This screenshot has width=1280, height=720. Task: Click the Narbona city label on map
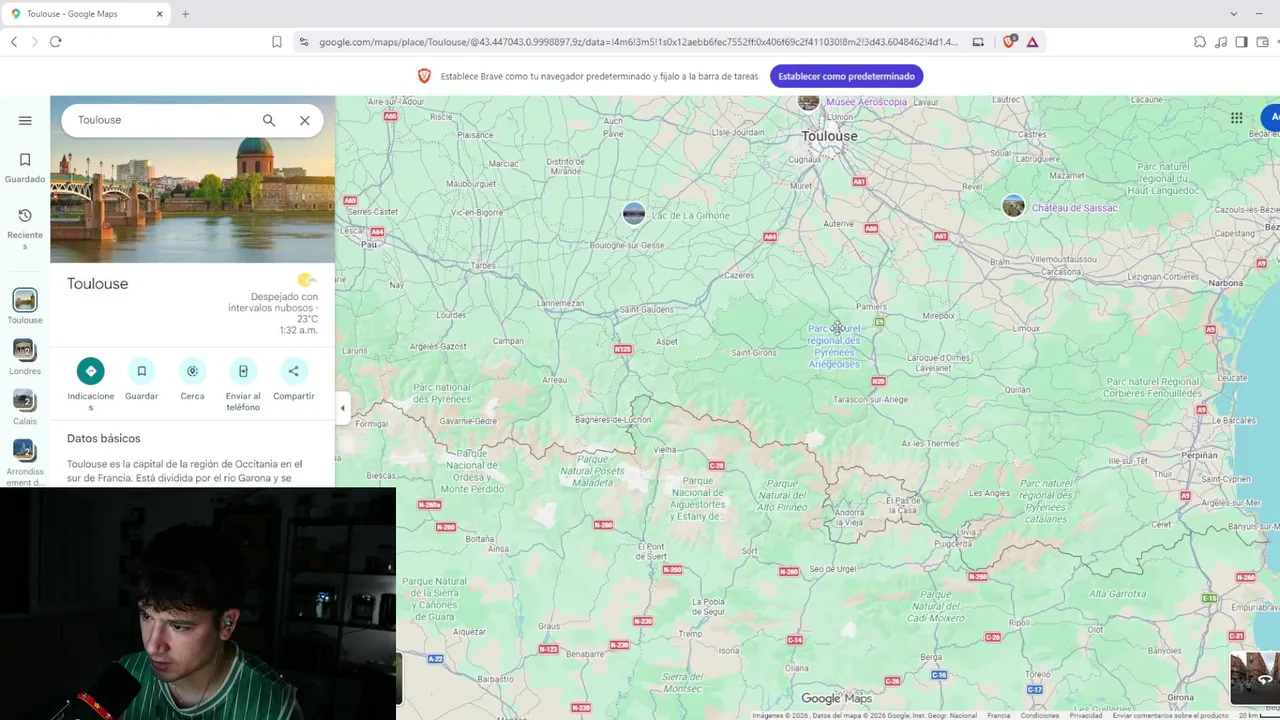(x=1226, y=283)
